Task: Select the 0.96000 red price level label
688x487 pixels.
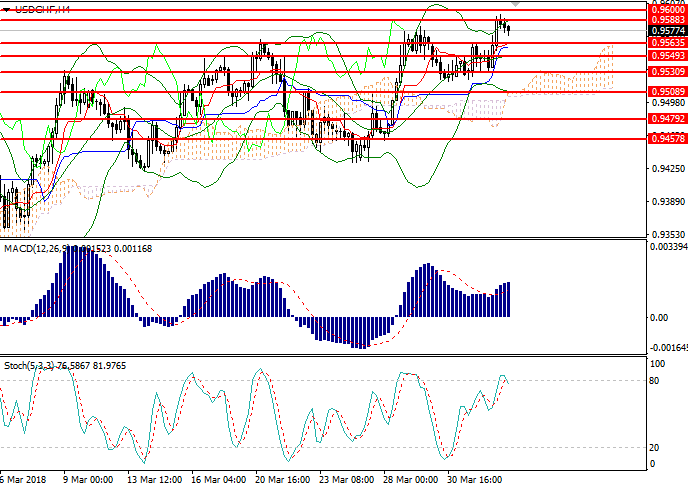Action: pyautogui.click(x=662, y=9)
